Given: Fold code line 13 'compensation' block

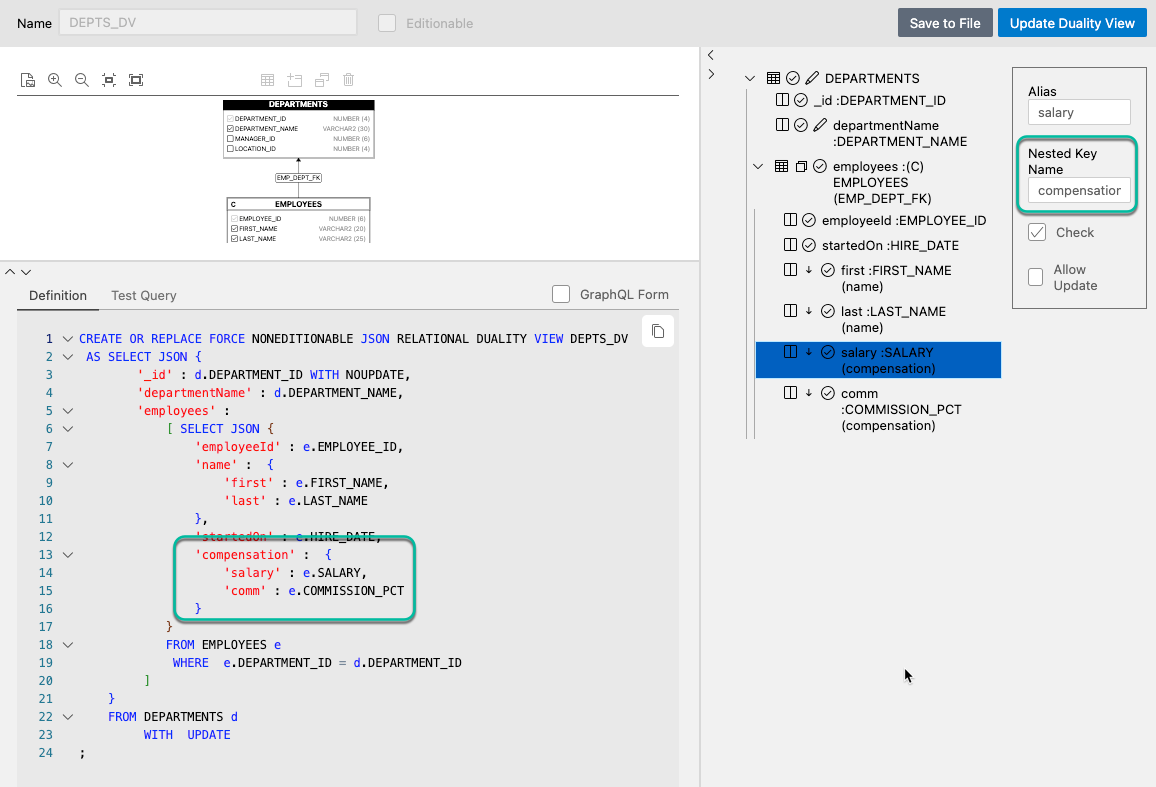Looking at the screenshot, I should [x=68, y=555].
